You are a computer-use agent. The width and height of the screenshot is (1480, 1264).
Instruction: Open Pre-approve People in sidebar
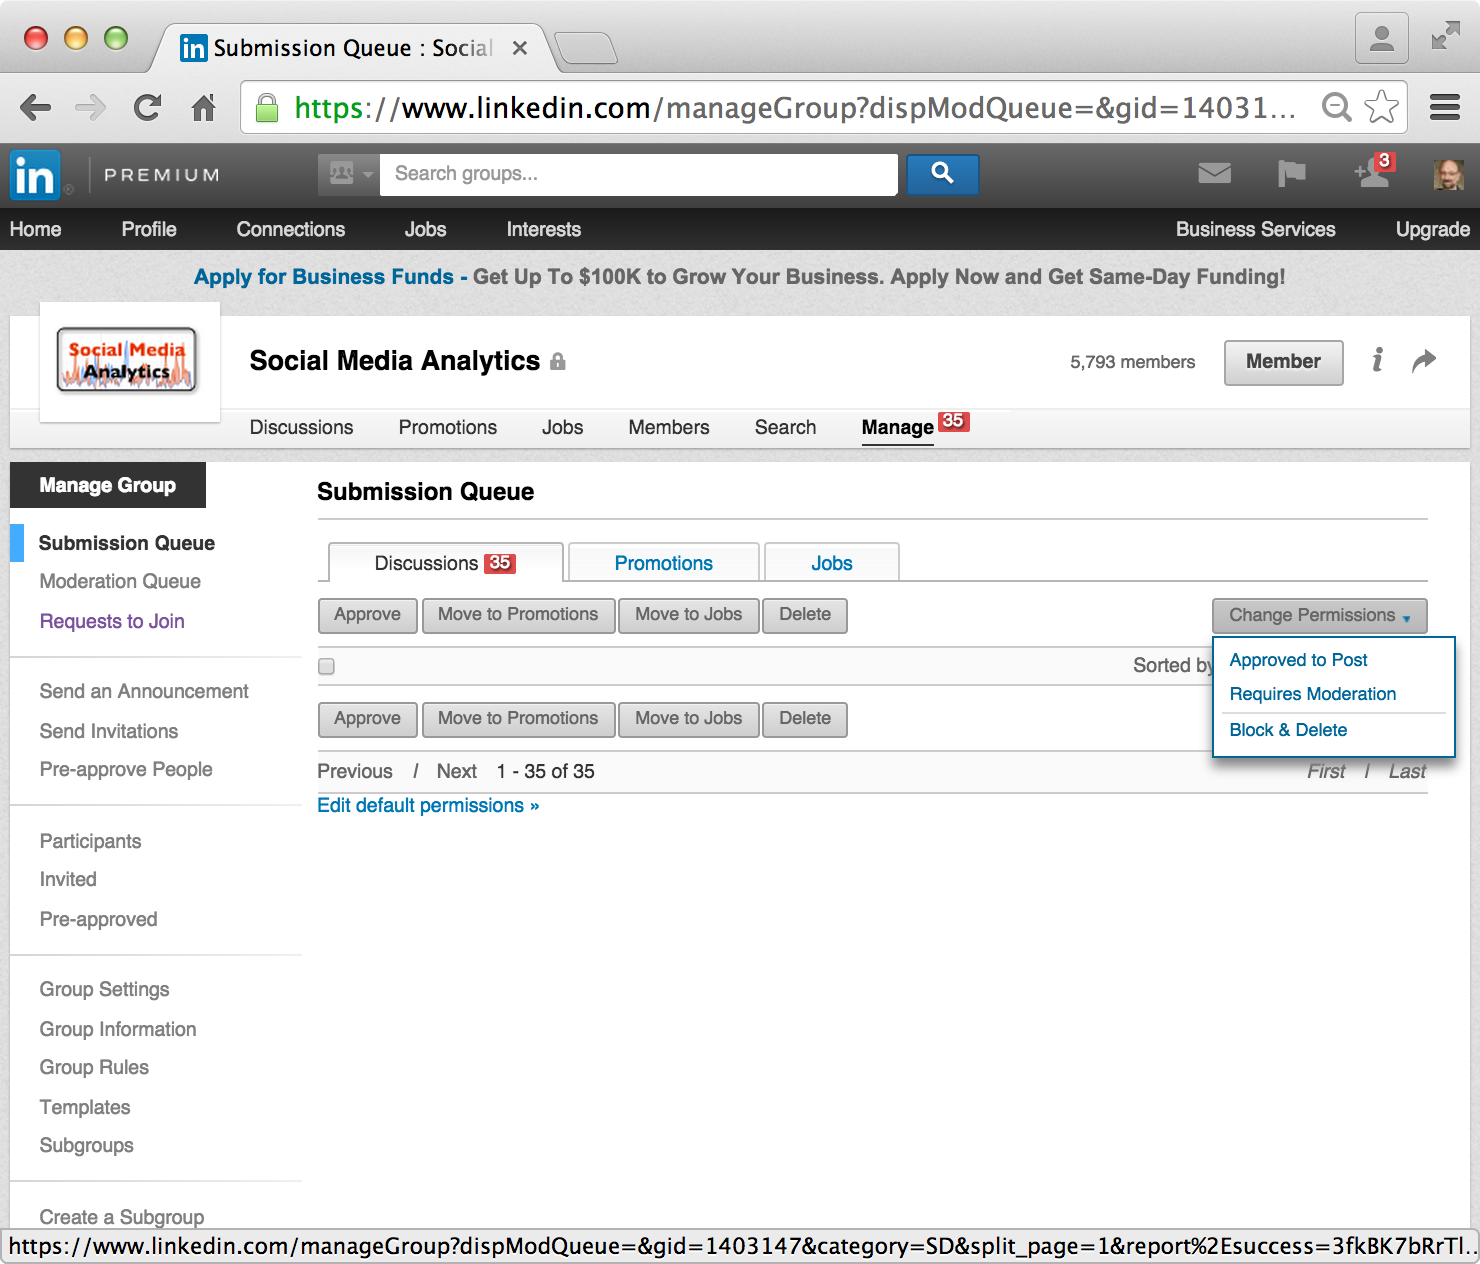coord(126,770)
